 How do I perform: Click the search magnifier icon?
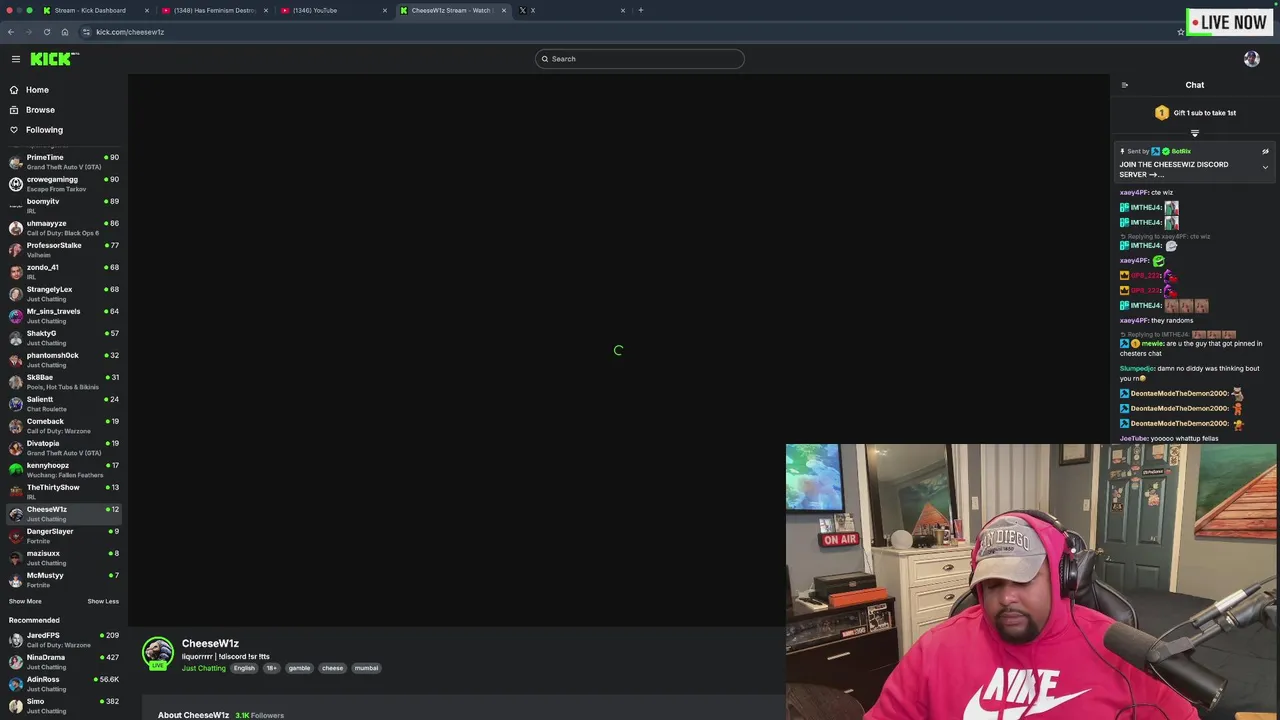tap(545, 59)
